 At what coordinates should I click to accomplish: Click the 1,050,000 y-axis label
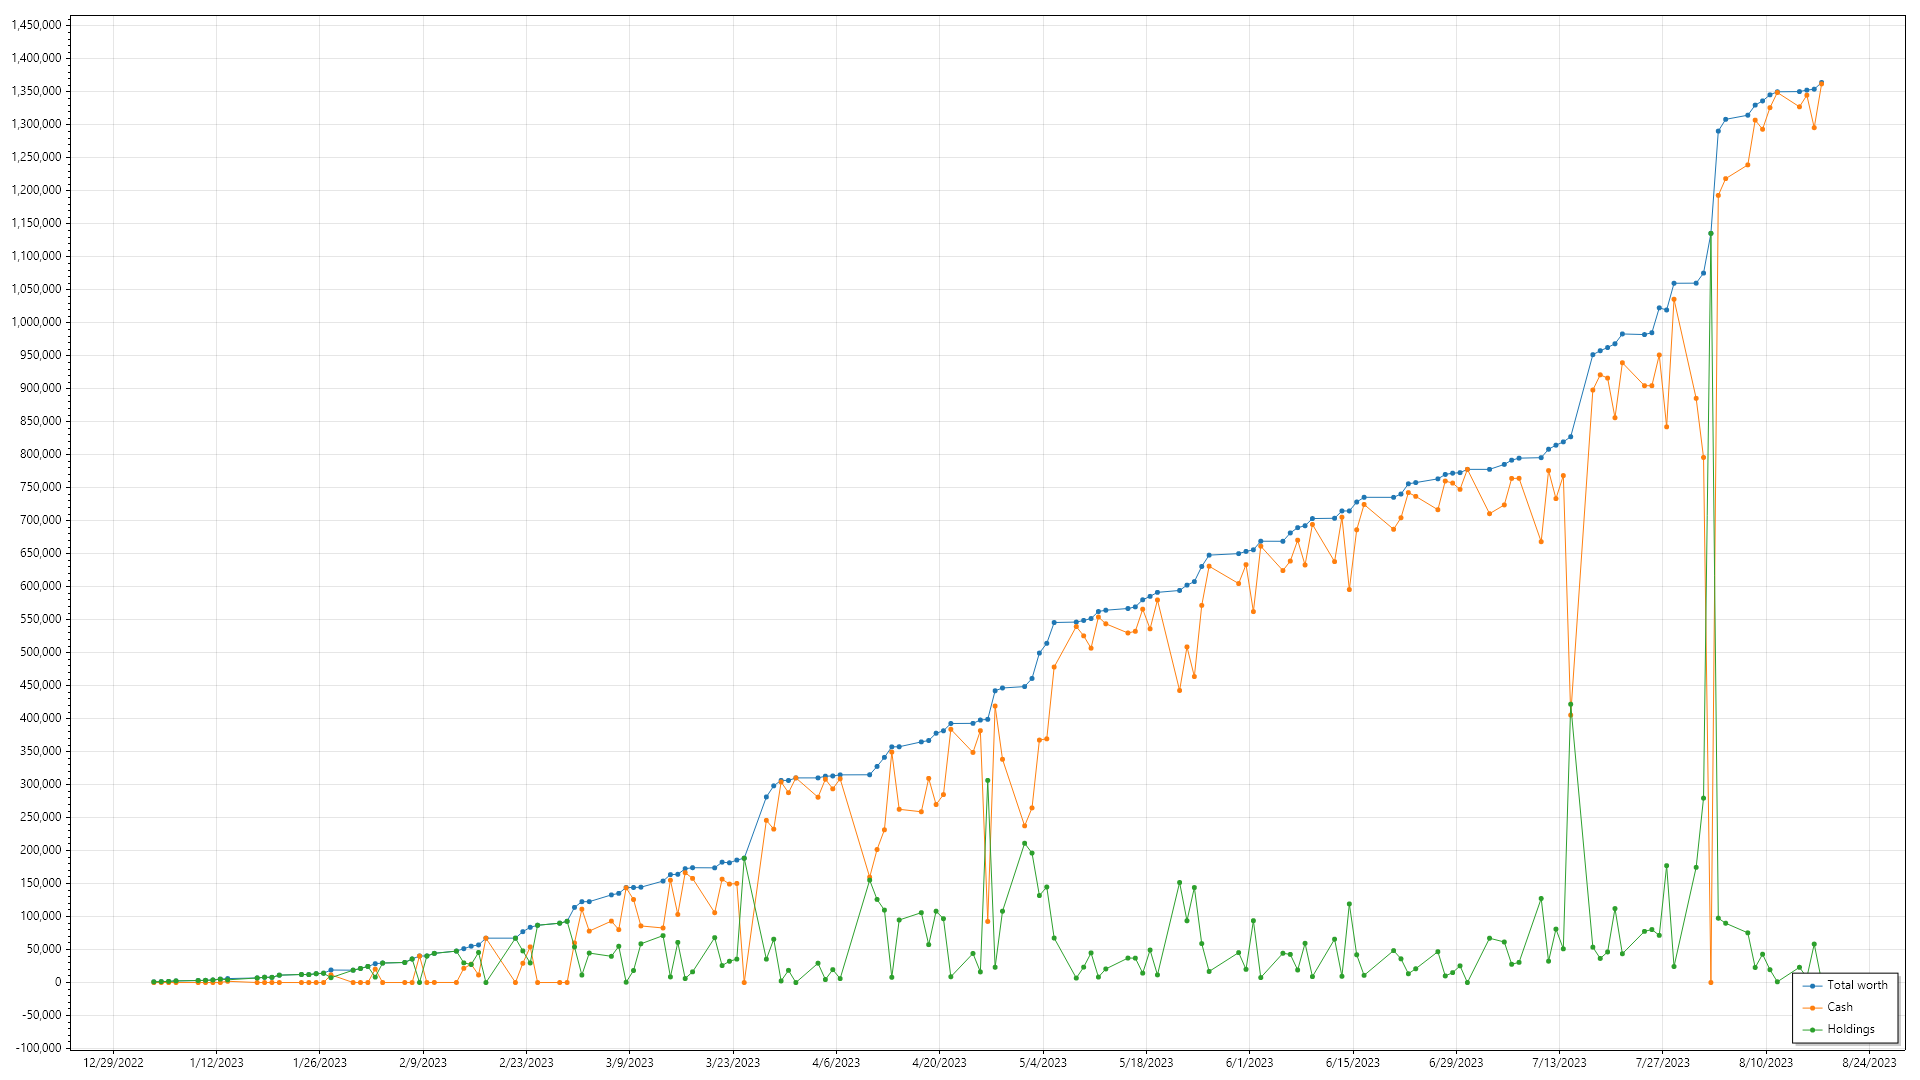click(x=36, y=289)
